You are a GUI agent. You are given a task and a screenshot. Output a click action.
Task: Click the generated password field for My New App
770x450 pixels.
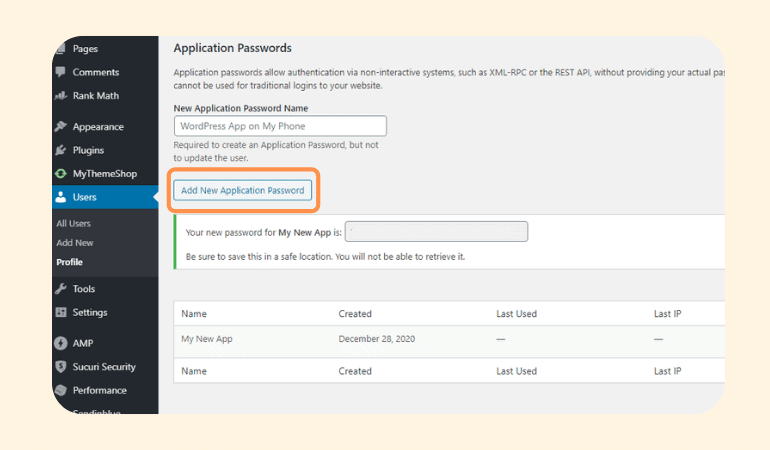(x=436, y=231)
